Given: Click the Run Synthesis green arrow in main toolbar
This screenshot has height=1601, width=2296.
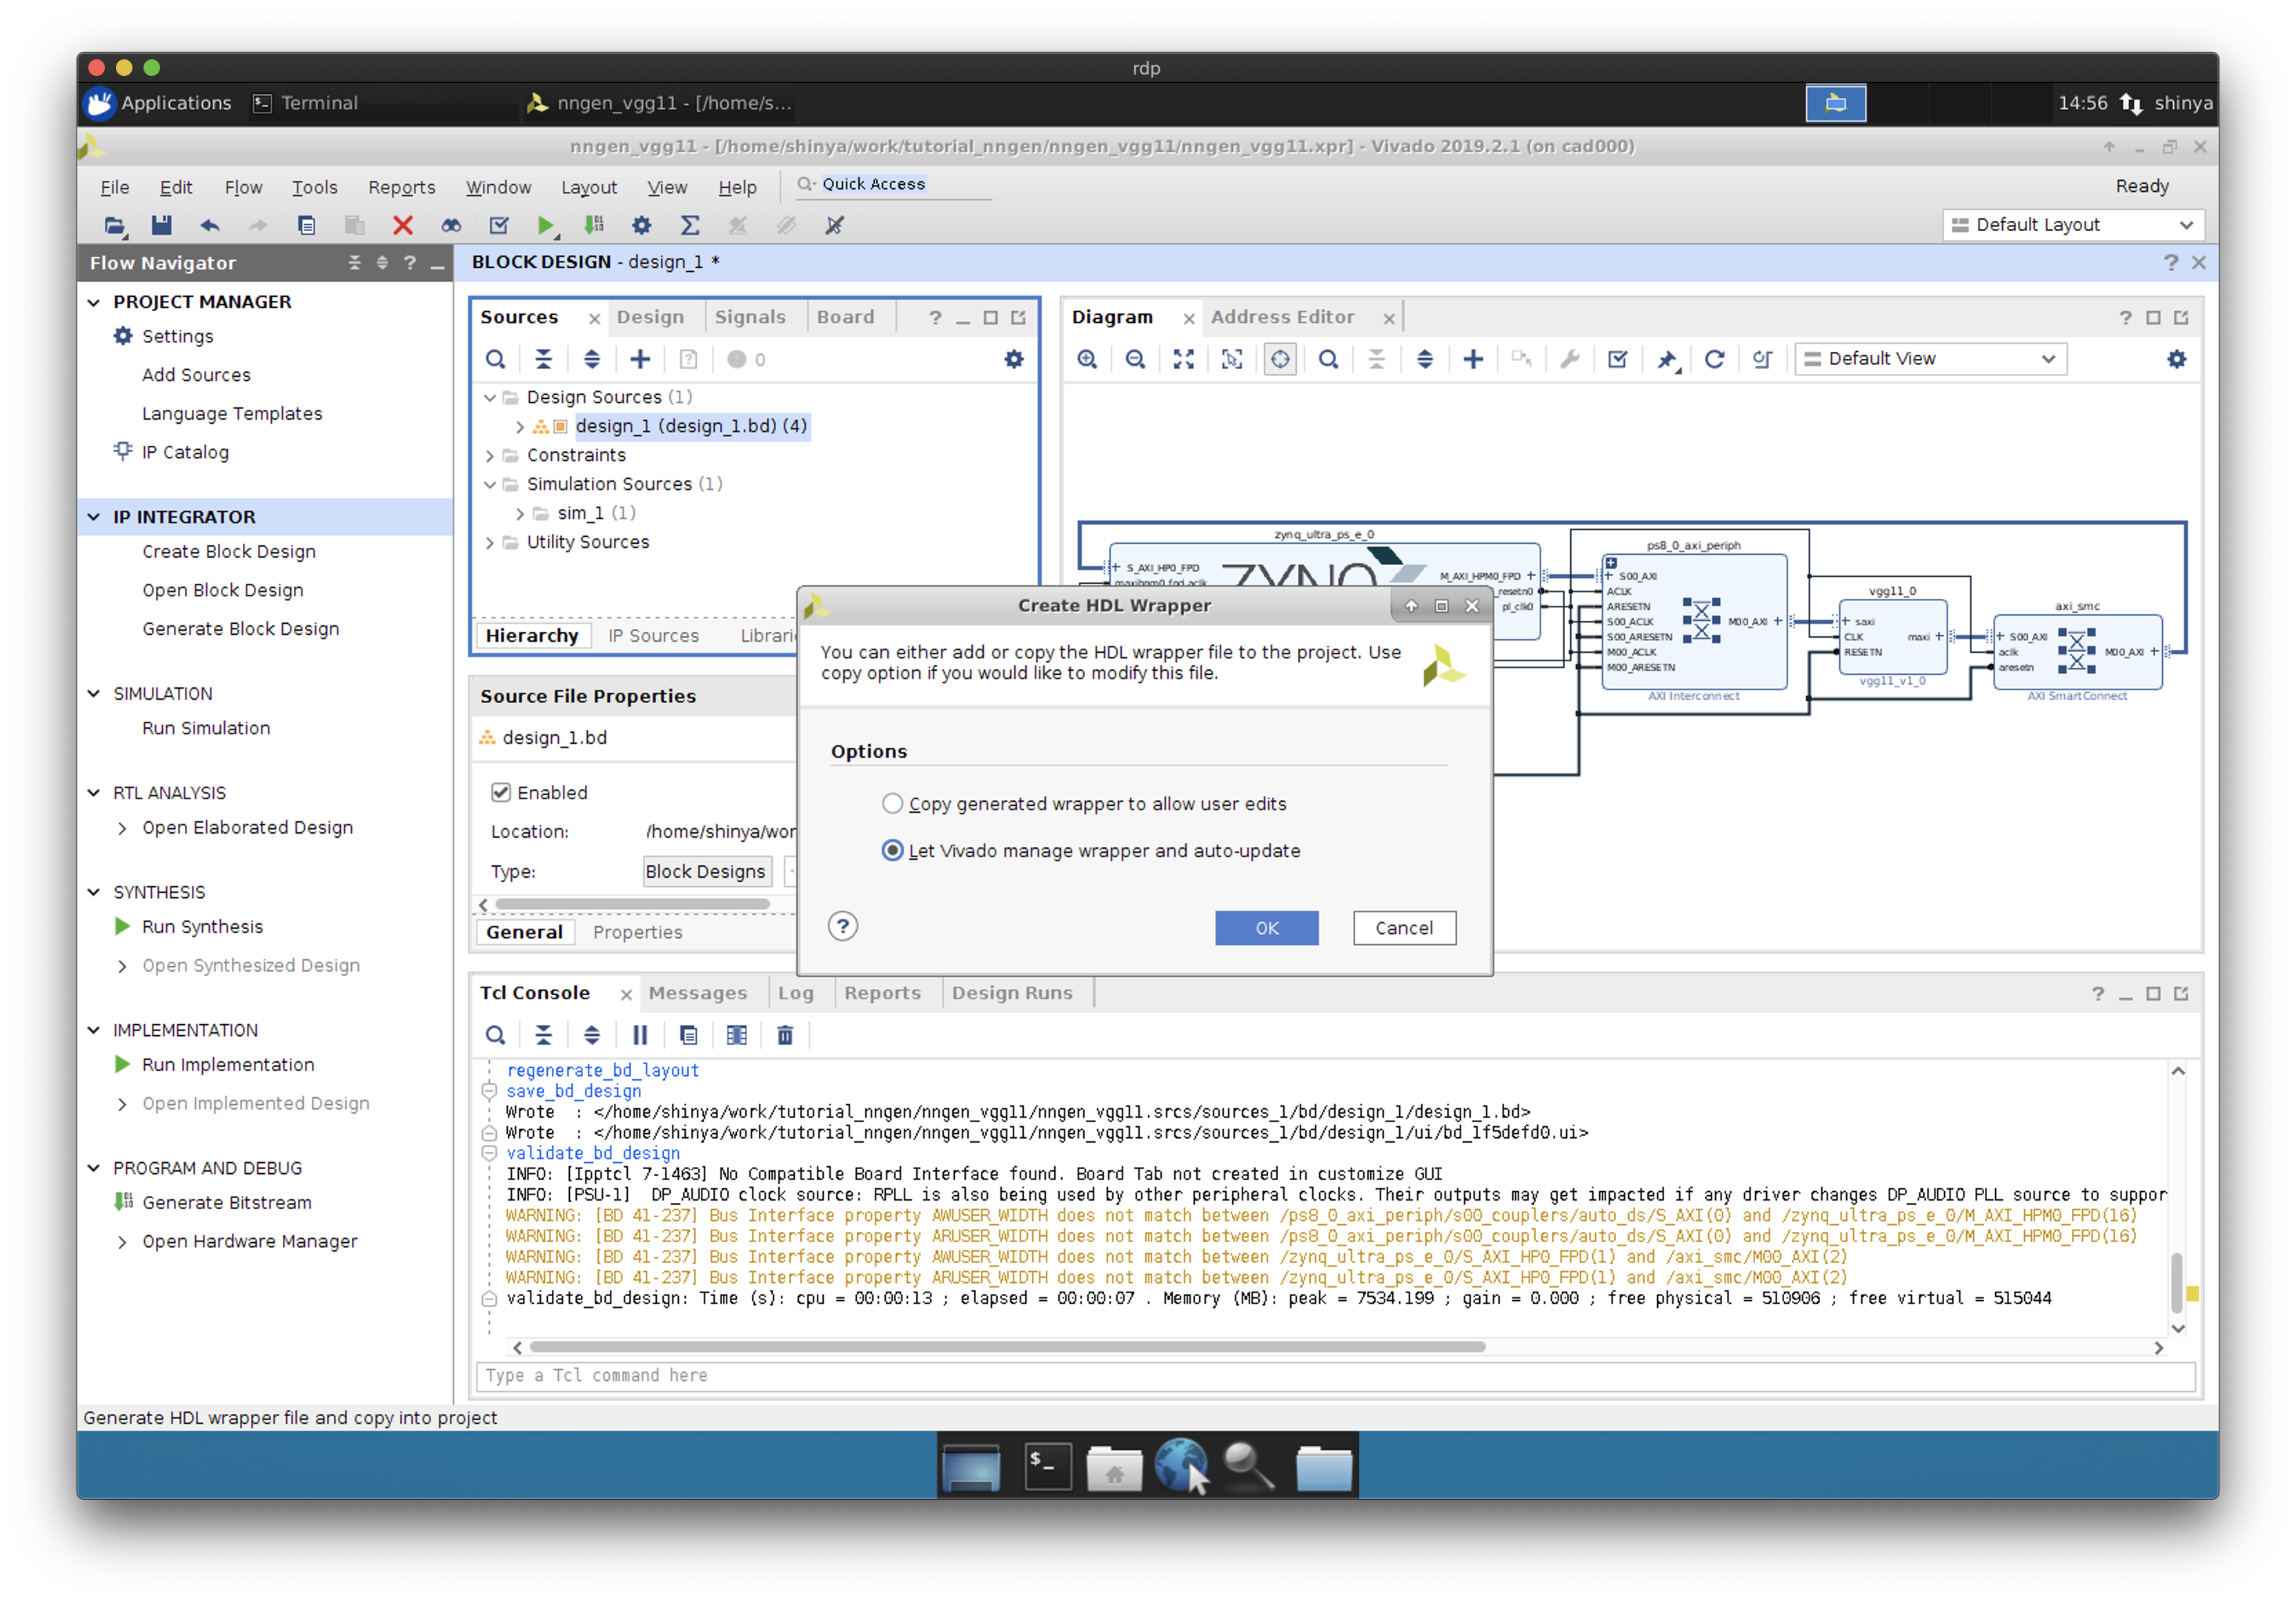Looking at the screenshot, I should [545, 225].
